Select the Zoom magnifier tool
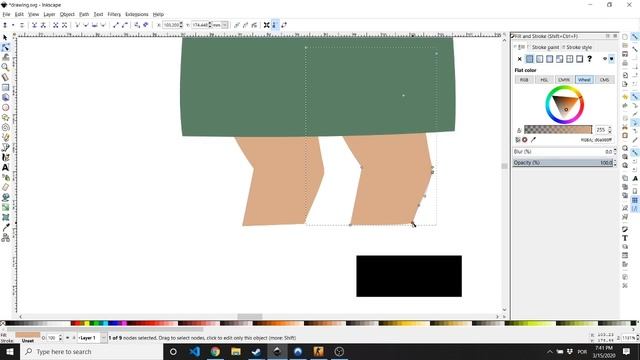The image size is (640, 360). [5, 67]
